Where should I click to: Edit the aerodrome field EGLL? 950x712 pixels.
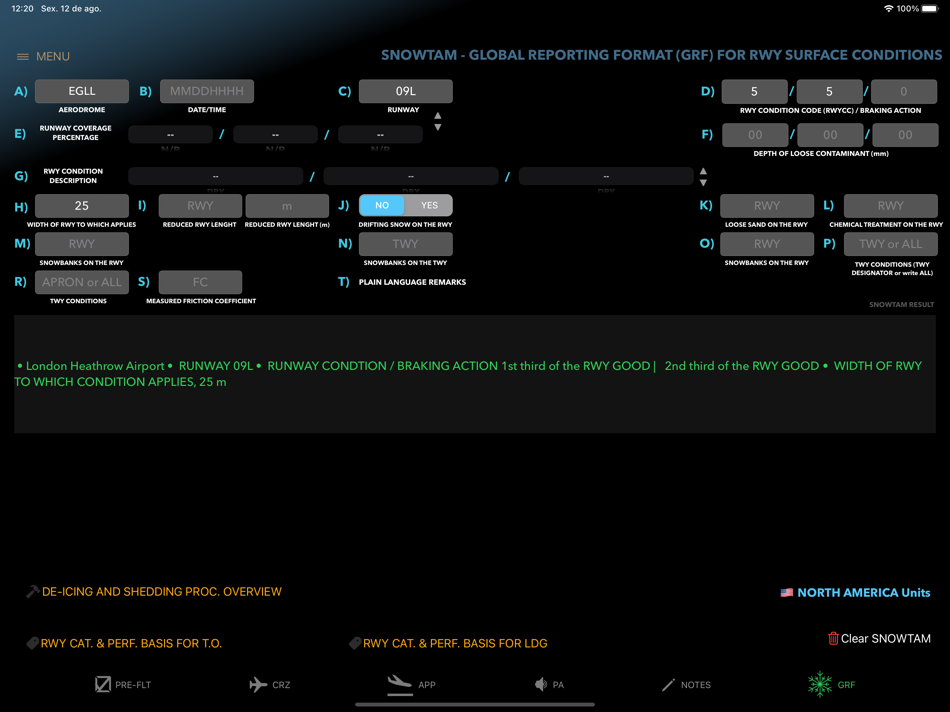(x=82, y=91)
